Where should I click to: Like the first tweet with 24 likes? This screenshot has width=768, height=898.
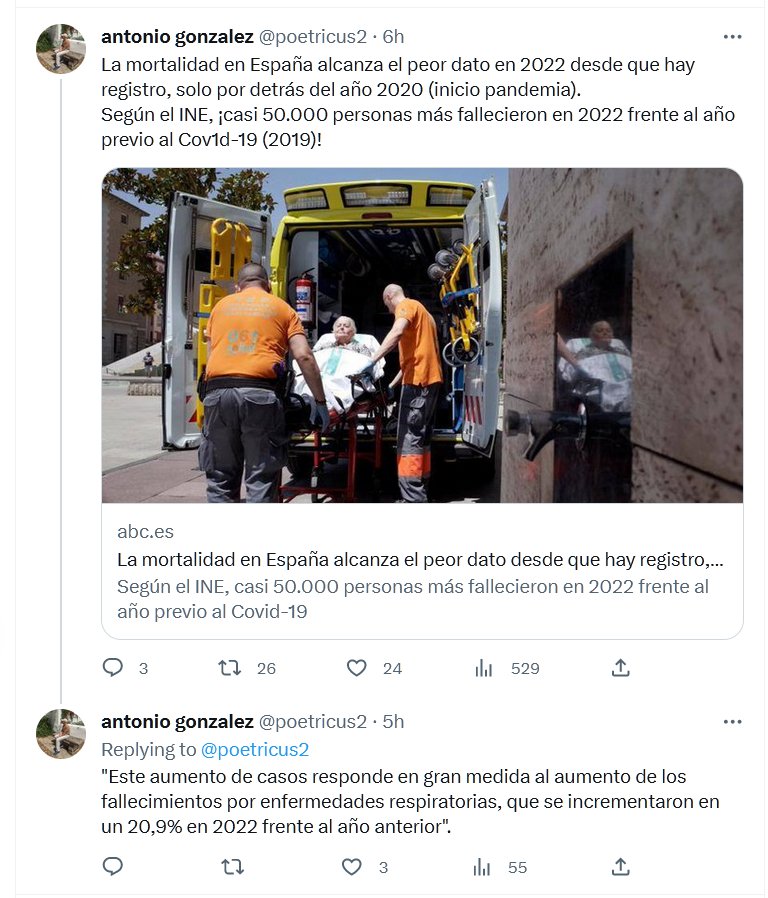(356, 668)
